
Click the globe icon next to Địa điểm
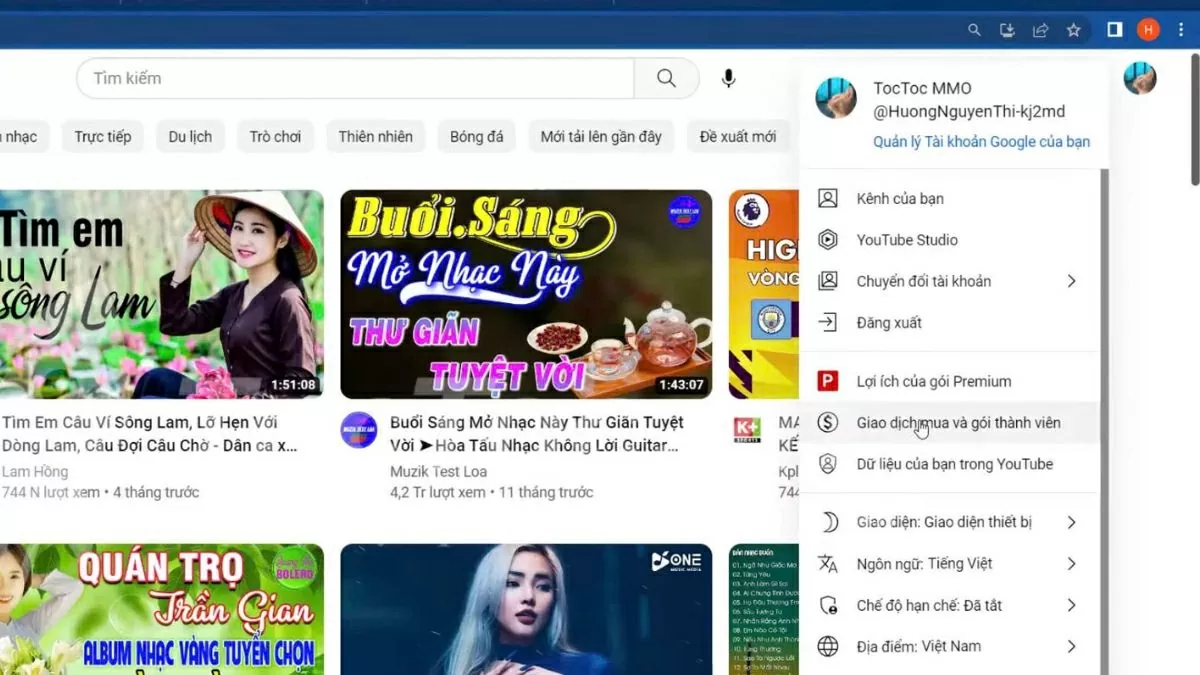828,646
